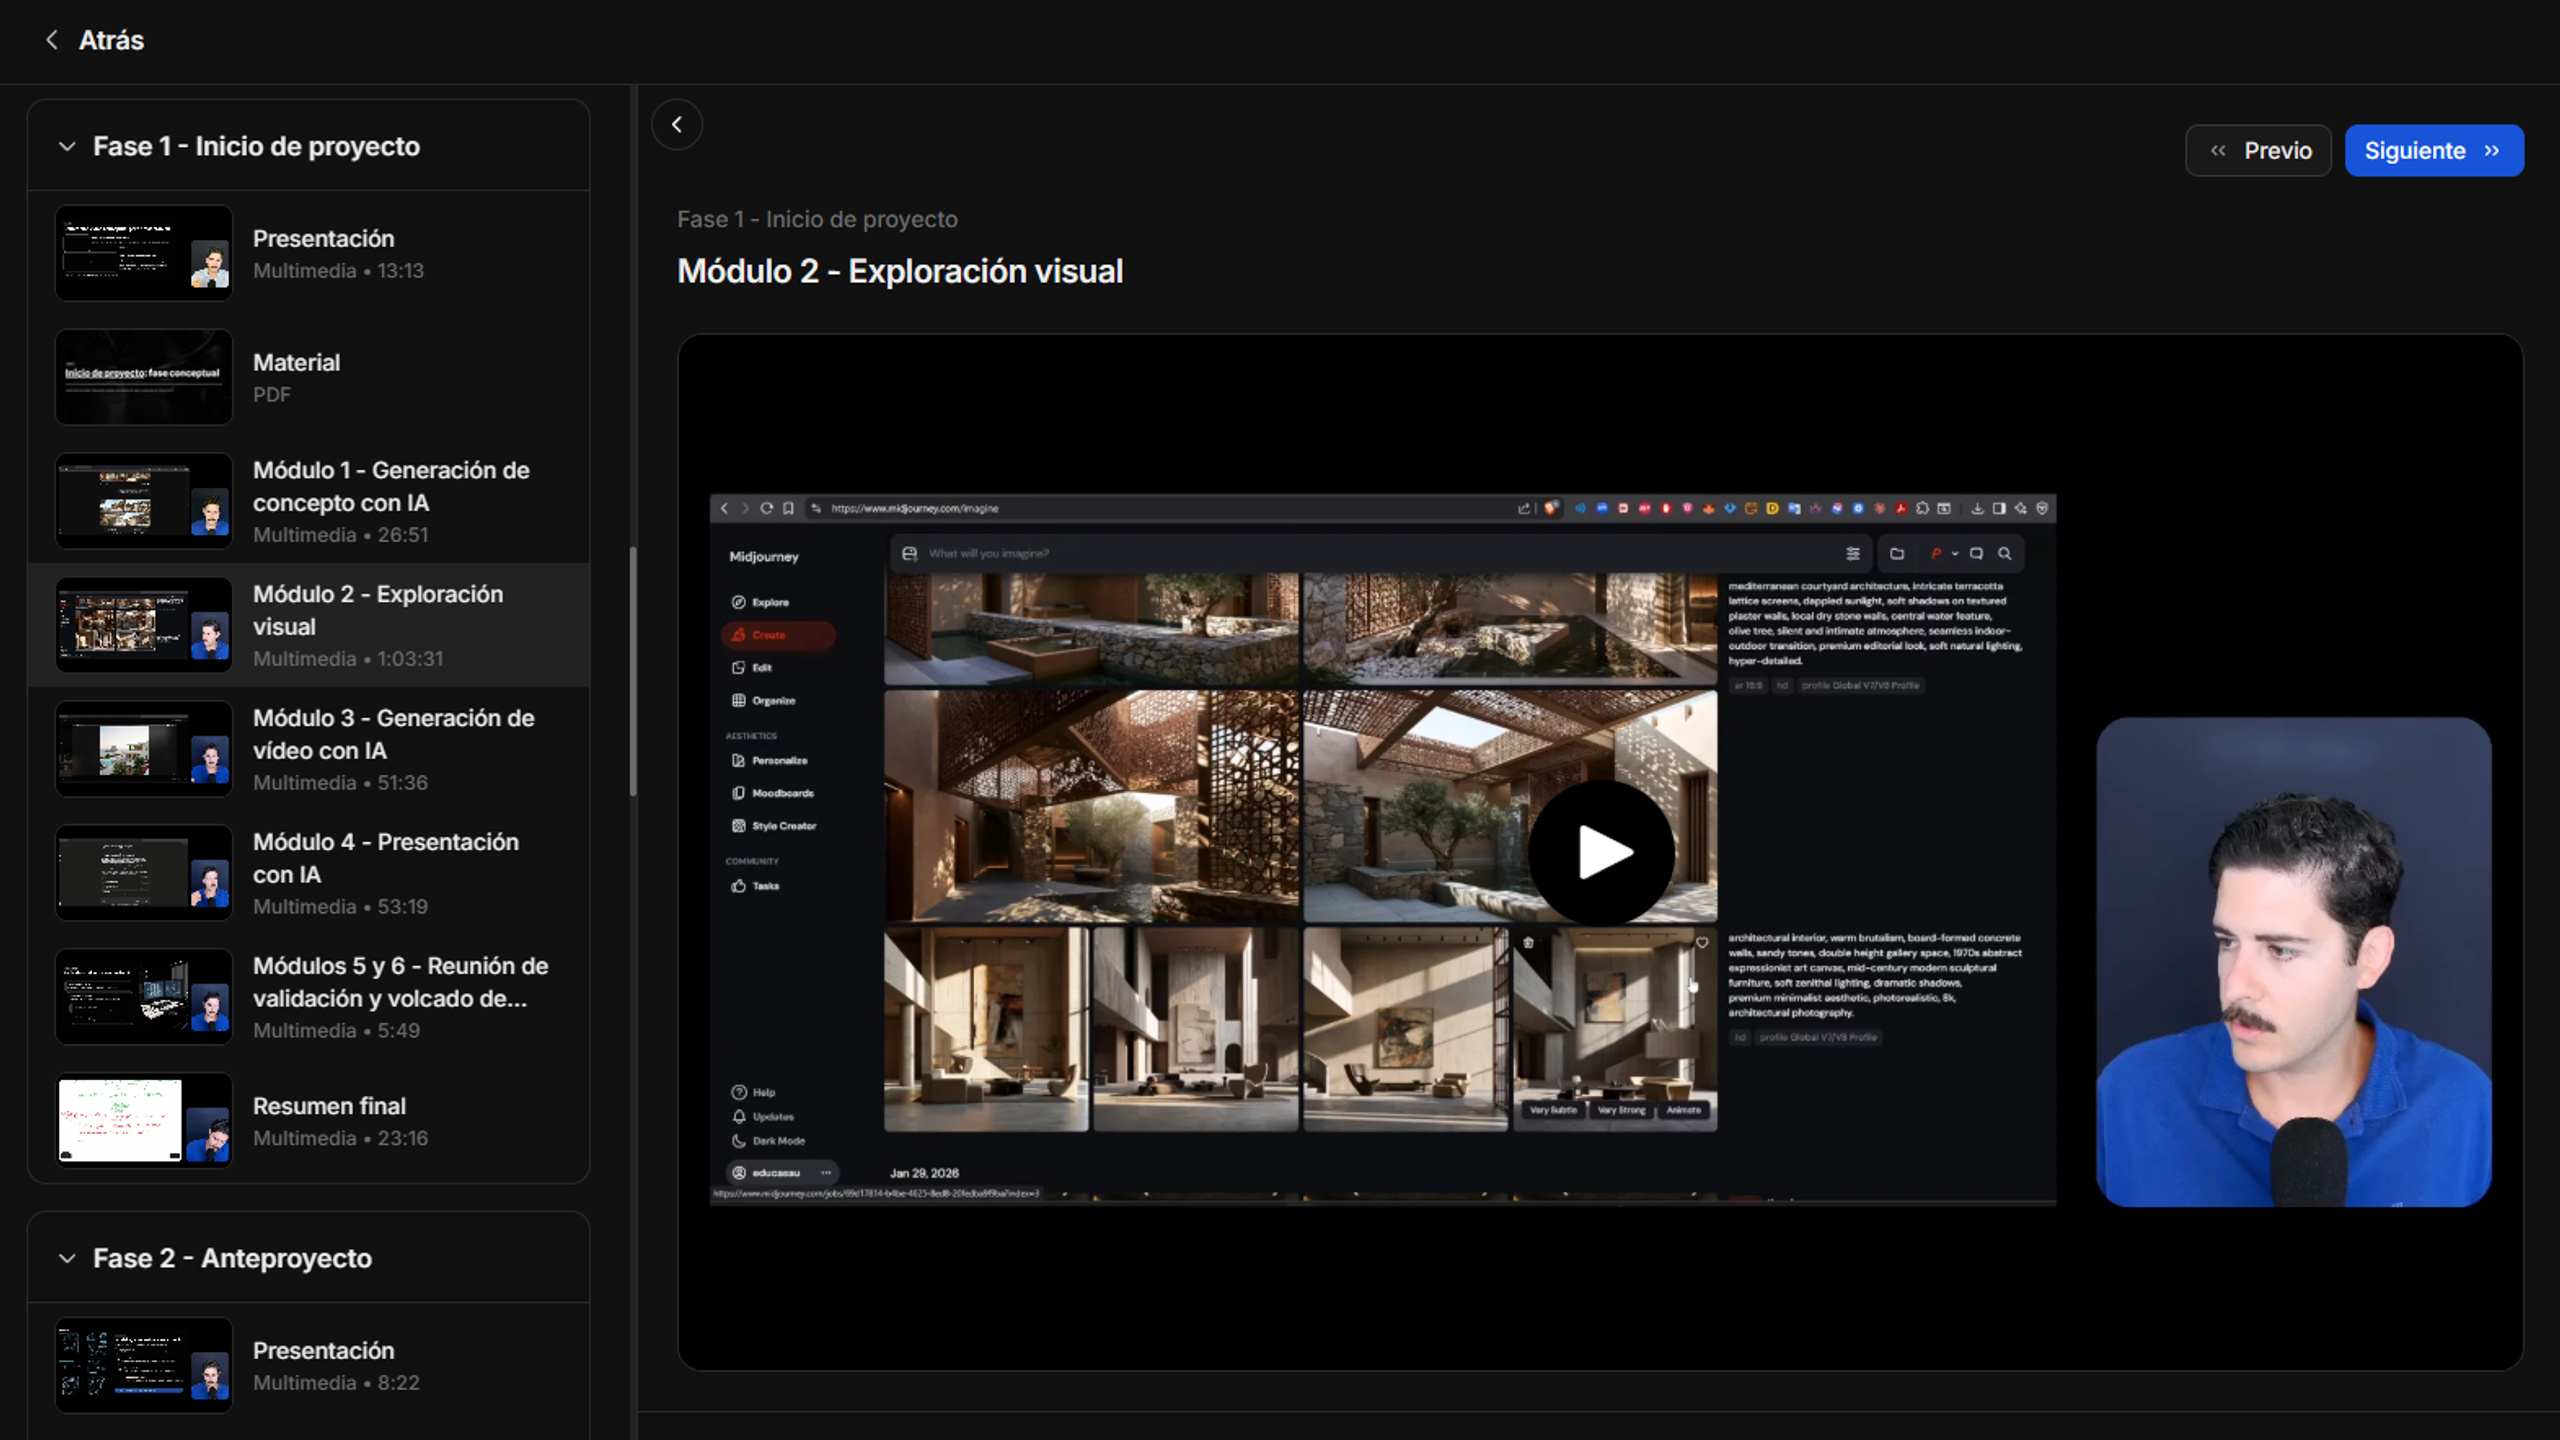
Task: Select Módulo 1 - Generación de concepto con IA
Action: tap(309, 501)
